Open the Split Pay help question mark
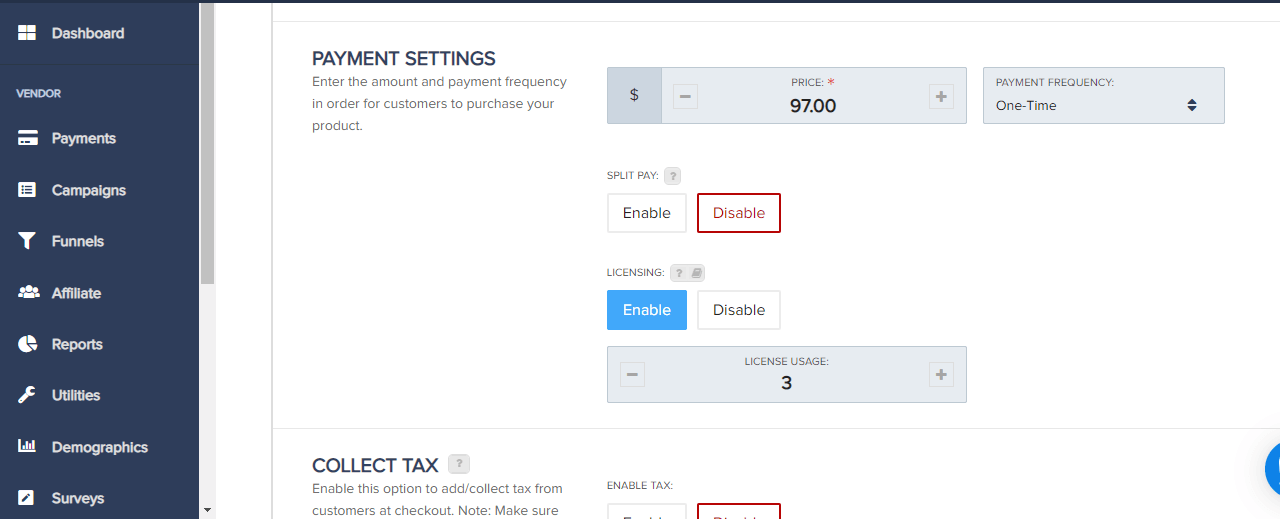This screenshot has height=519, width=1280. (673, 176)
